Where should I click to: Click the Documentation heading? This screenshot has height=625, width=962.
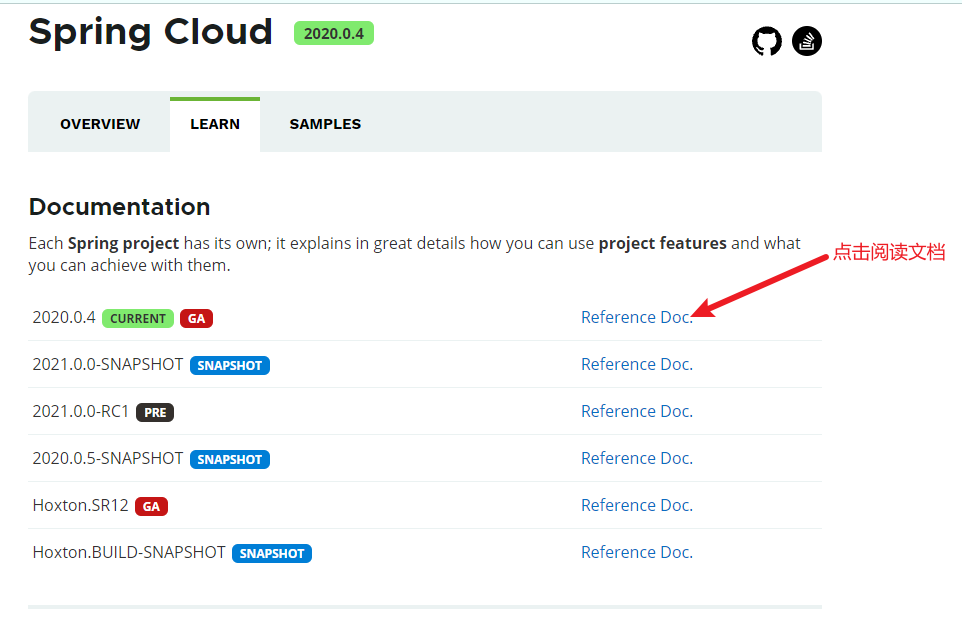[x=120, y=207]
